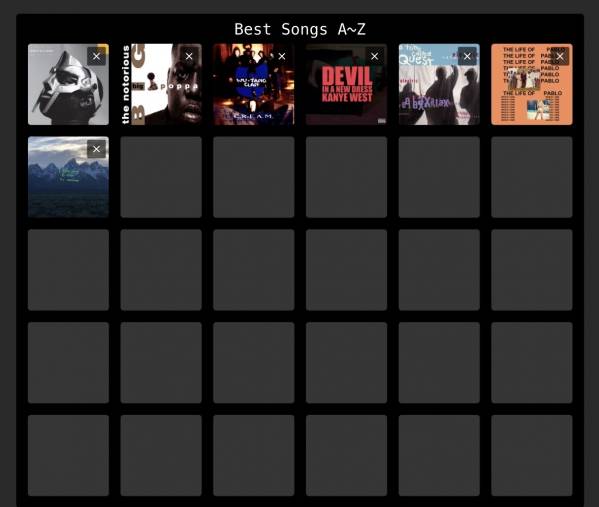Remove the MF DOOM mask album cover
The width and height of the screenshot is (599, 507).
pos(96,57)
